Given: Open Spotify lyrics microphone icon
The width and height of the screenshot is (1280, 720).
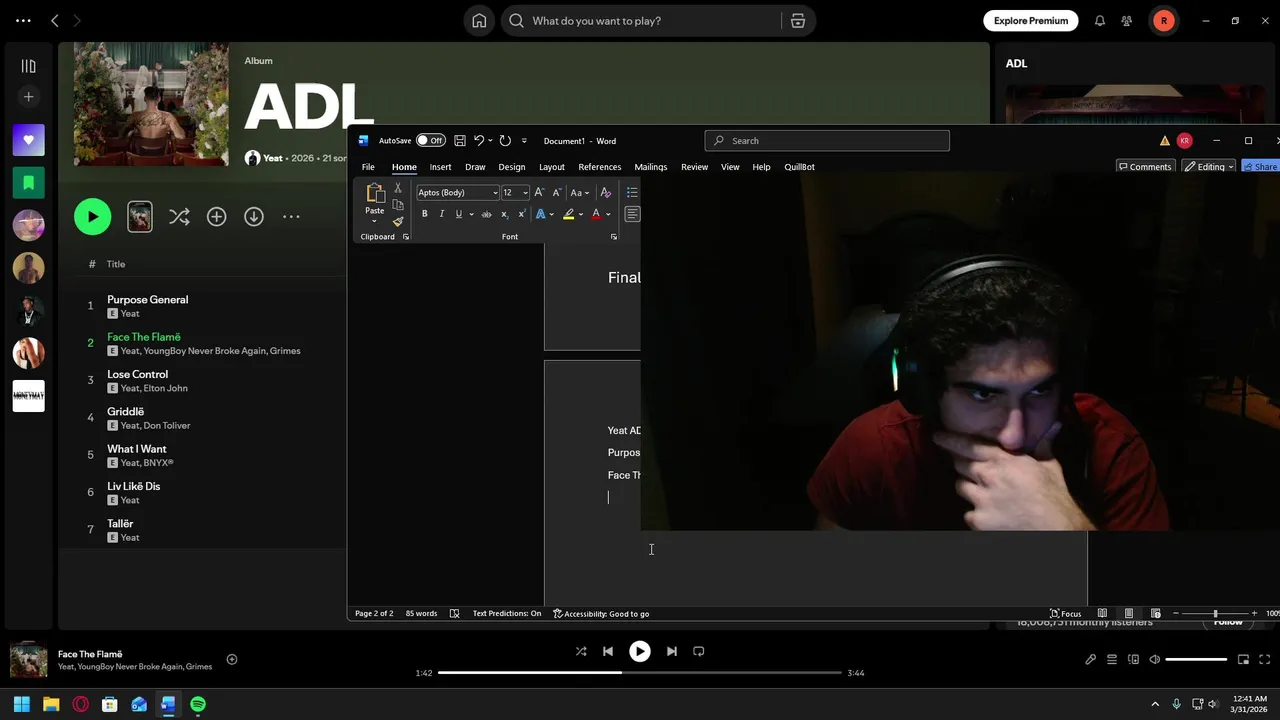Looking at the screenshot, I should coord(1091,659).
